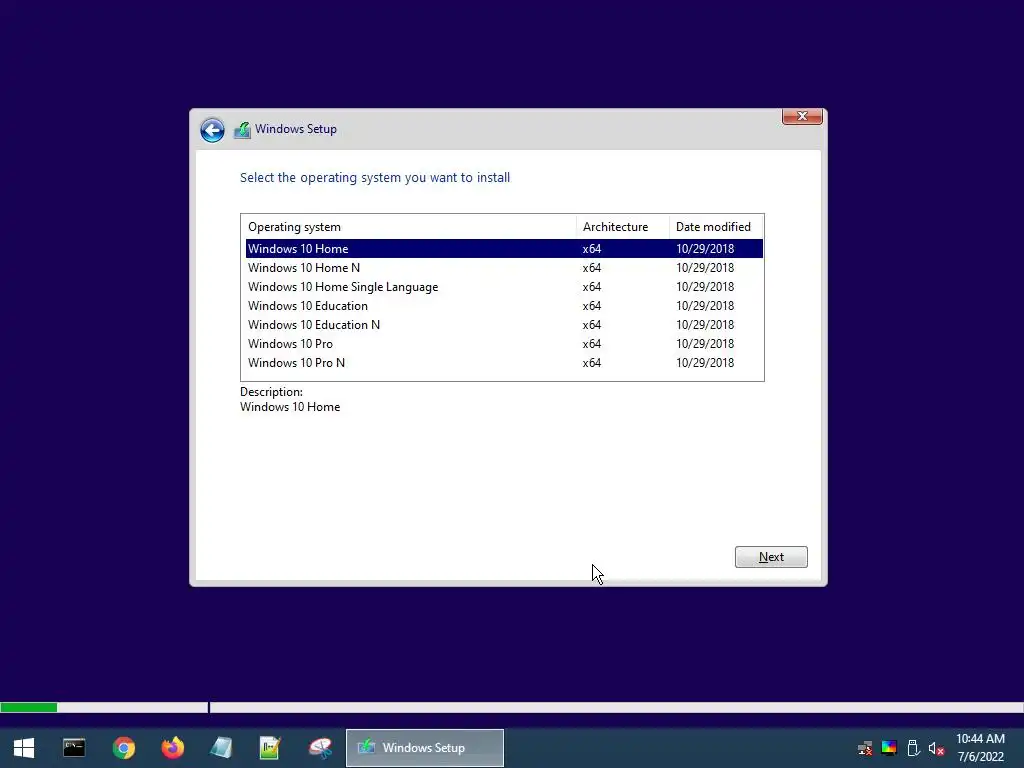The image size is (1024, 768).
Task: Click the muted volume tray icon
Action: coord(936,748)
